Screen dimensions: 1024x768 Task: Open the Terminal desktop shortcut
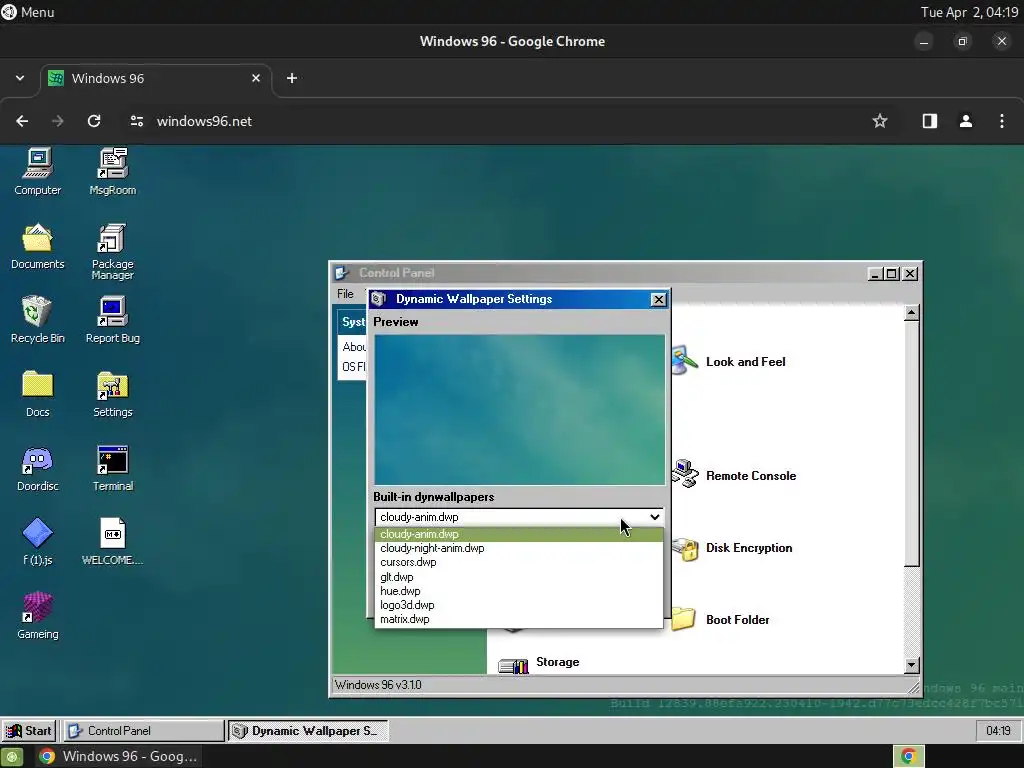112,468
